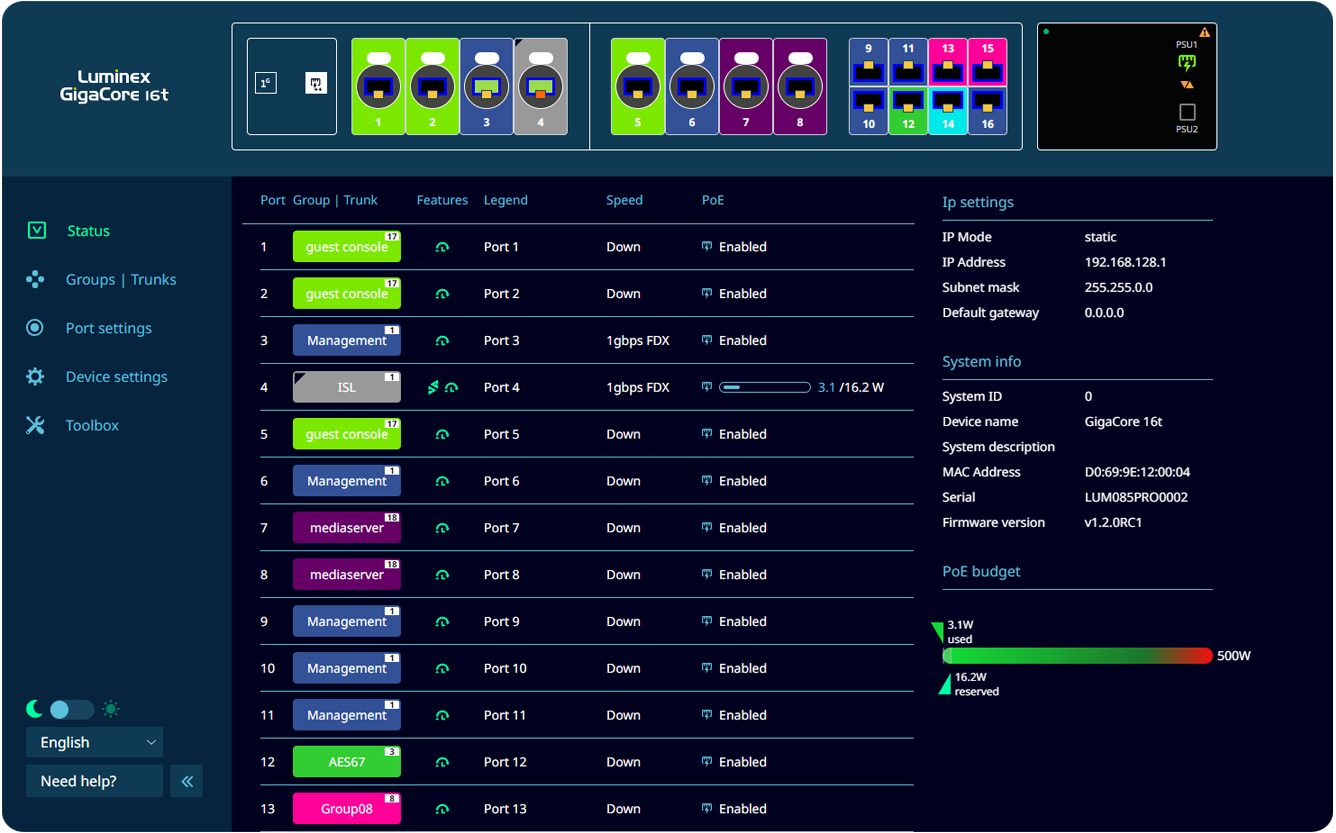1336x833 pixels.
Task: Click the Luminex GigaCore 16t logo
Action: pos(114,86)
